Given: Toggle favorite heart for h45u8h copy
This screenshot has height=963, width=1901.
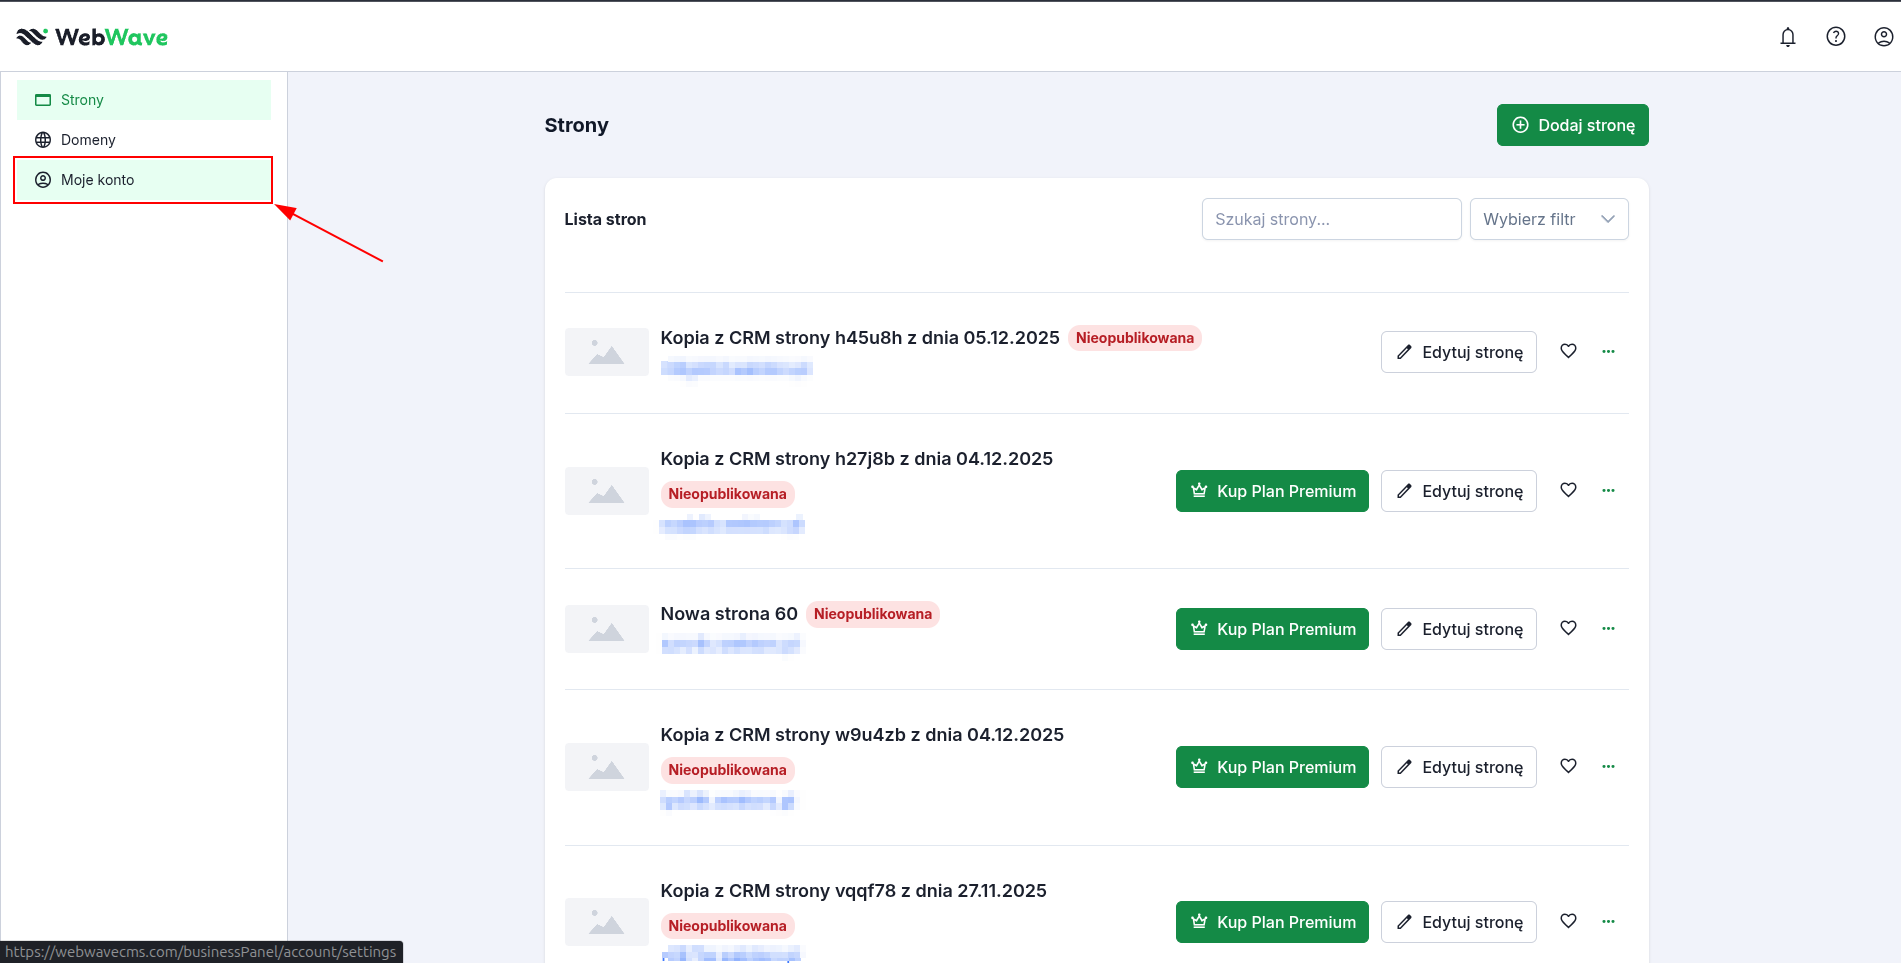Looking at the screenshot, I should point(1568,351).
